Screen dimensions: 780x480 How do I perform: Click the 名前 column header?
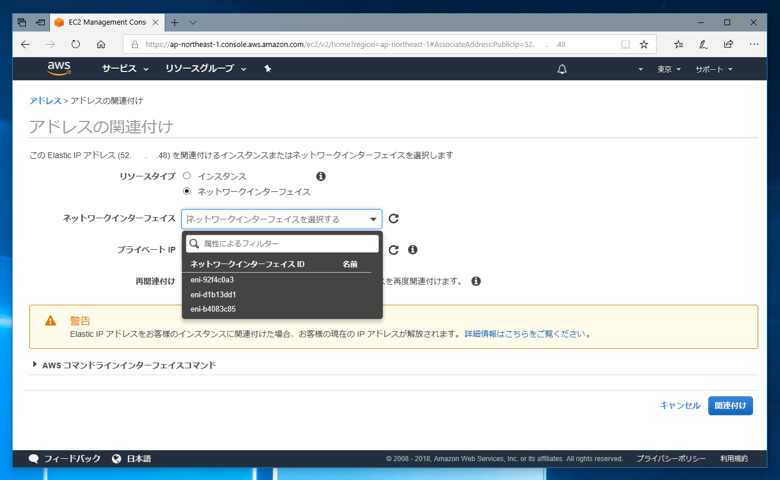pyautogui.click(x=350, y=264)
